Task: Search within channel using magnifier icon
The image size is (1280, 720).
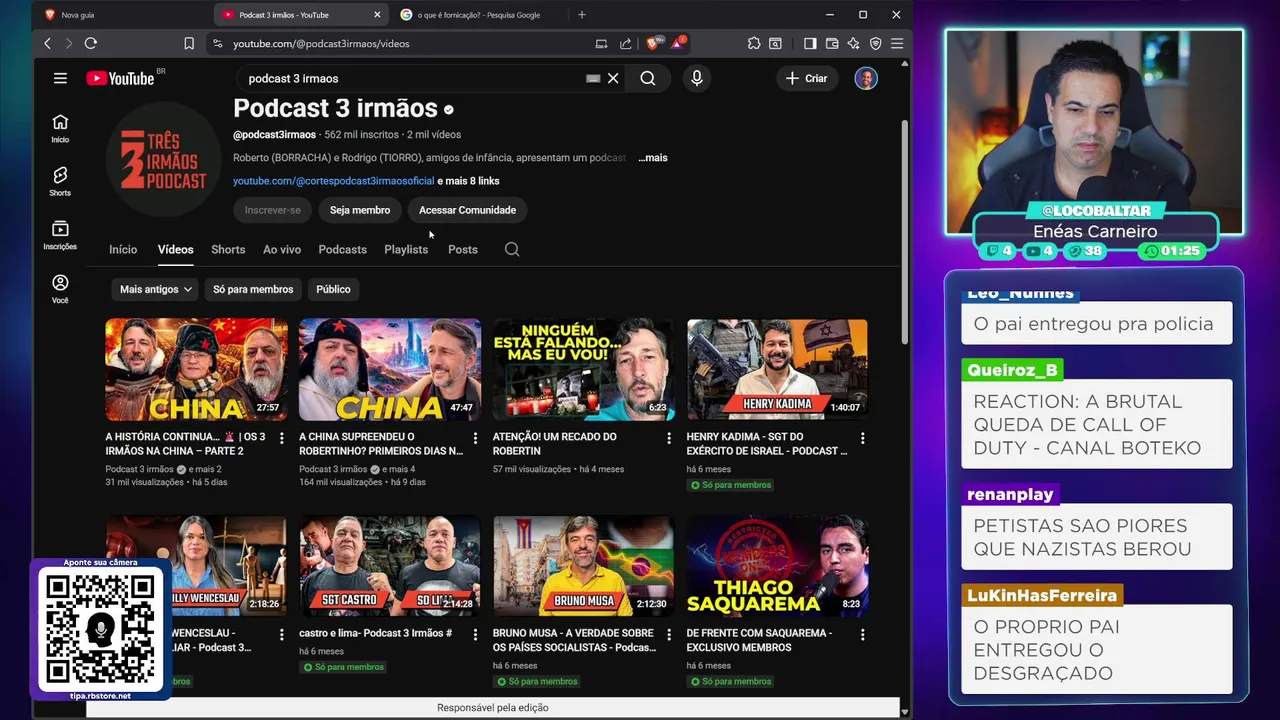Action: 512,249
